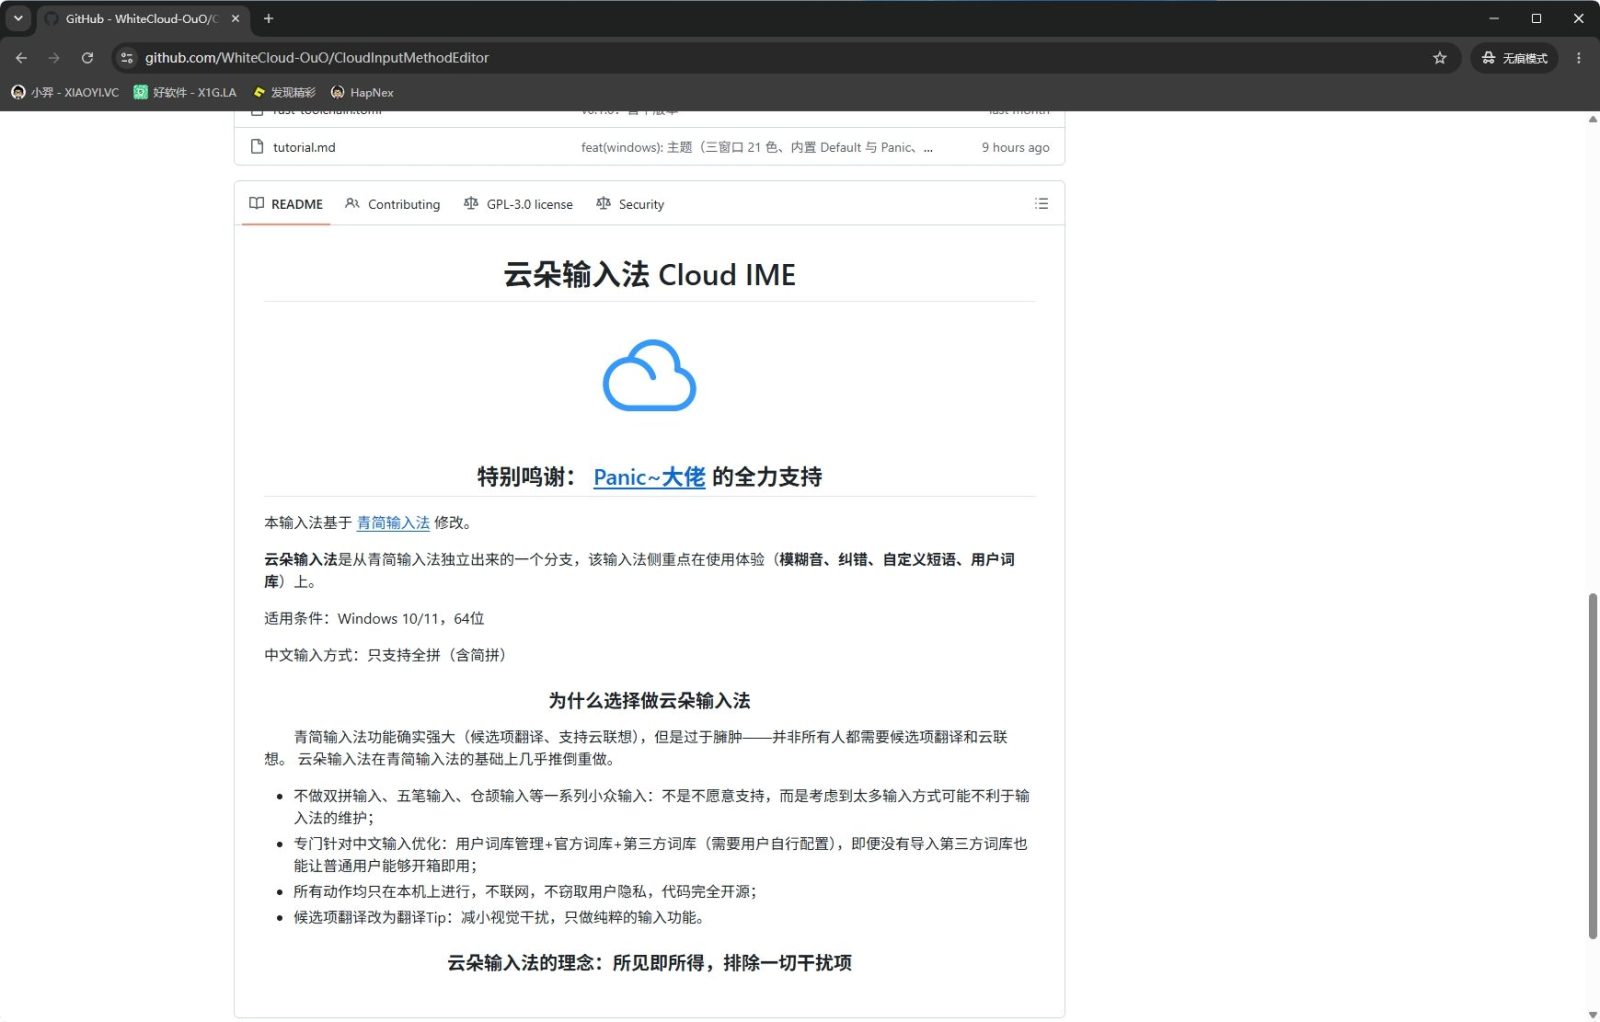The height and width of the screenshot is (1022, 1600).
Task: Click the scrollbar up arrow
Action: tap(1592, 119)
